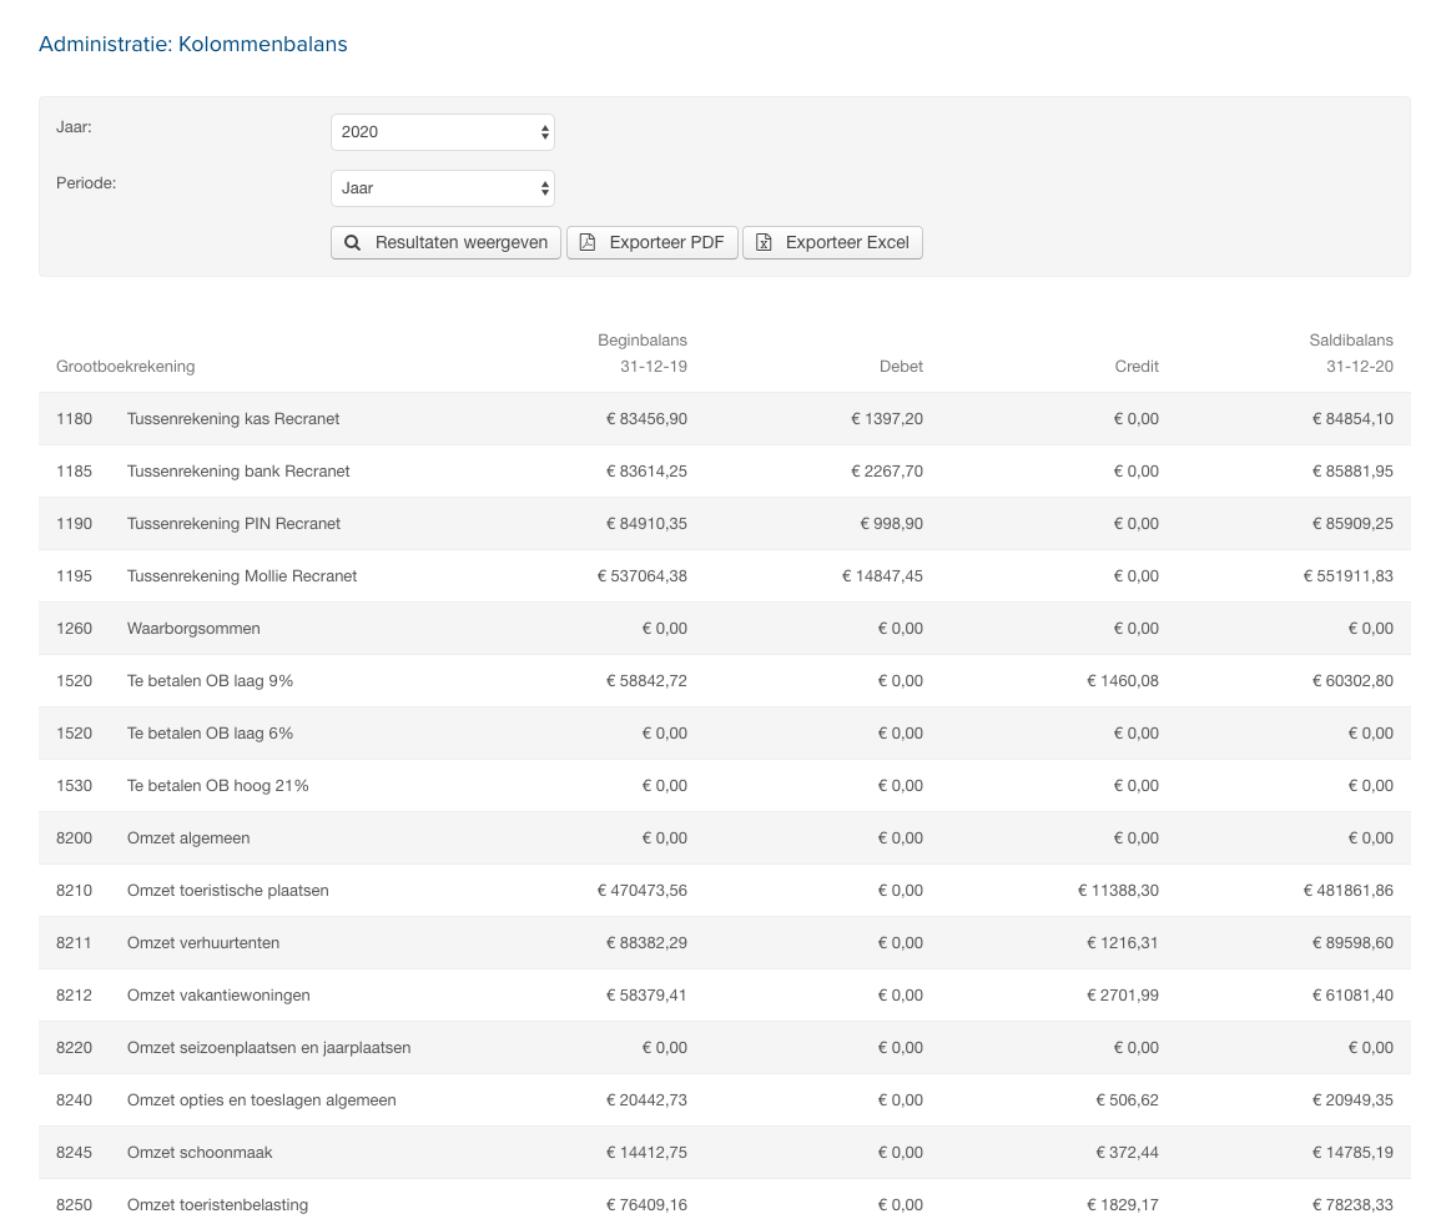Click the Waarborgsommen account row

coord(193,629)
